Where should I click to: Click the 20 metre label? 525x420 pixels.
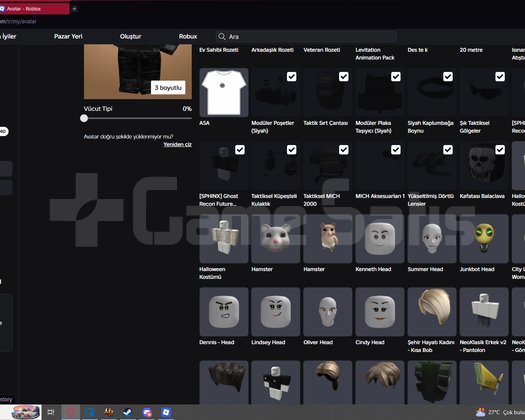(471, 50)
